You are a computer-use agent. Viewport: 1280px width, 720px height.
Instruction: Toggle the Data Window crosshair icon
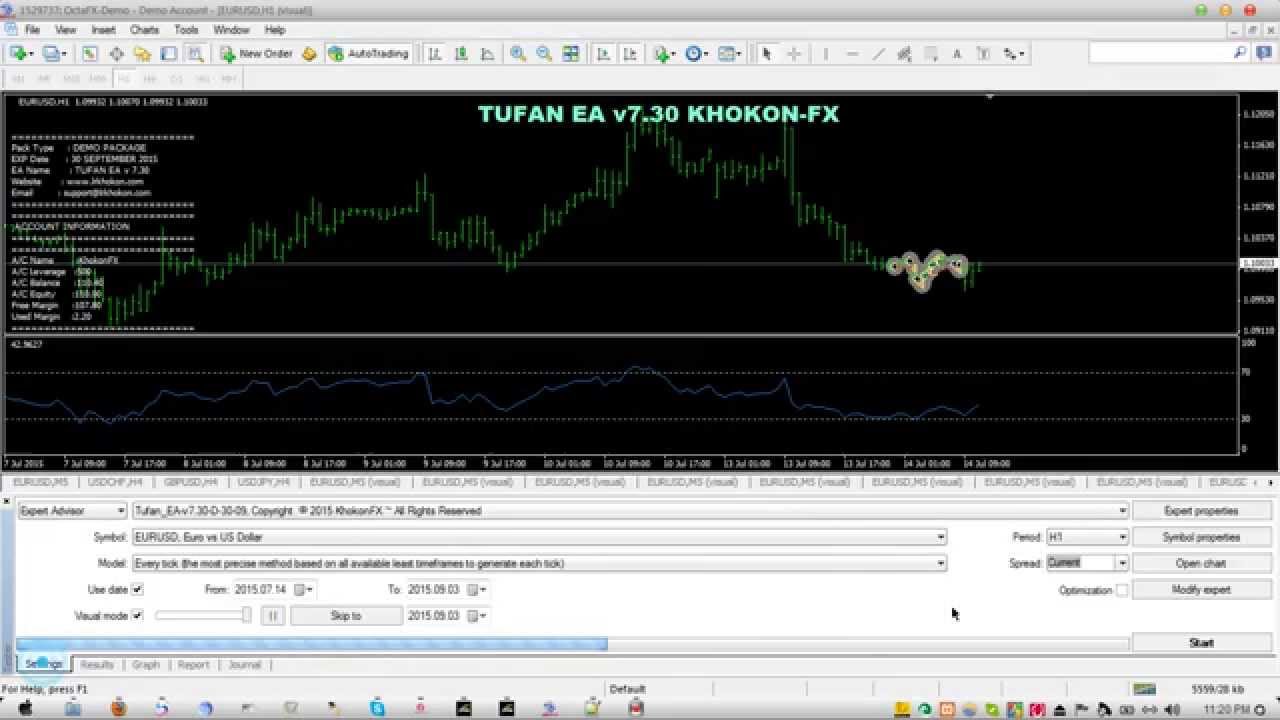point(116,54)
